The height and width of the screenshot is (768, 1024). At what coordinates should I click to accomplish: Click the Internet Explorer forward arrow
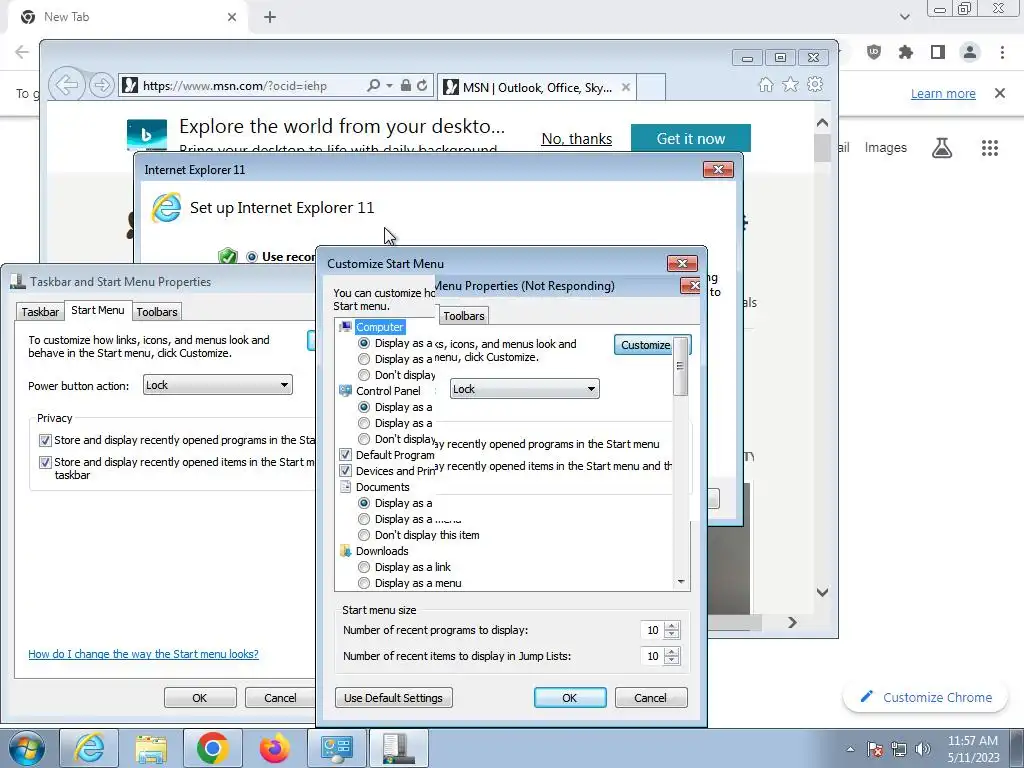tap(101, 85)
